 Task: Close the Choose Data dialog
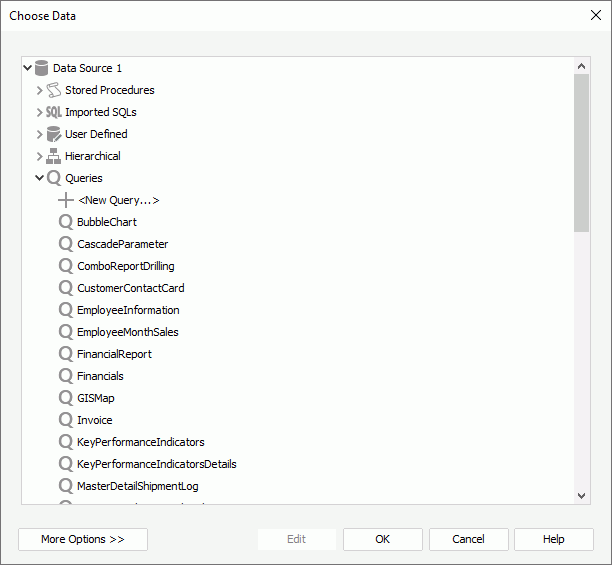pyautogui.click(x=596, y=15)
